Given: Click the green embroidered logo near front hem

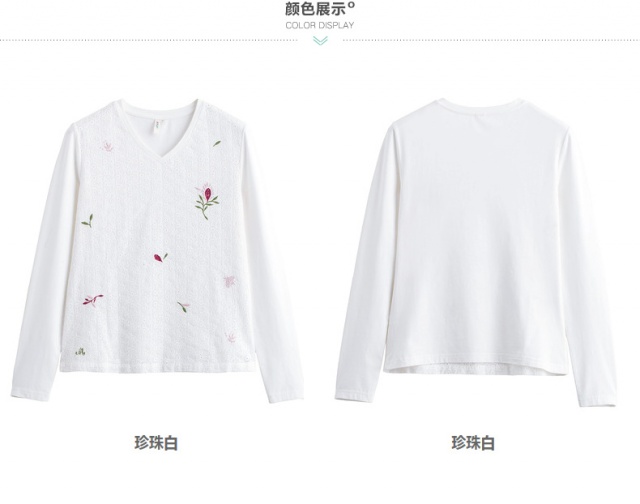Looking at the screenshot, I should coord(80,351).
